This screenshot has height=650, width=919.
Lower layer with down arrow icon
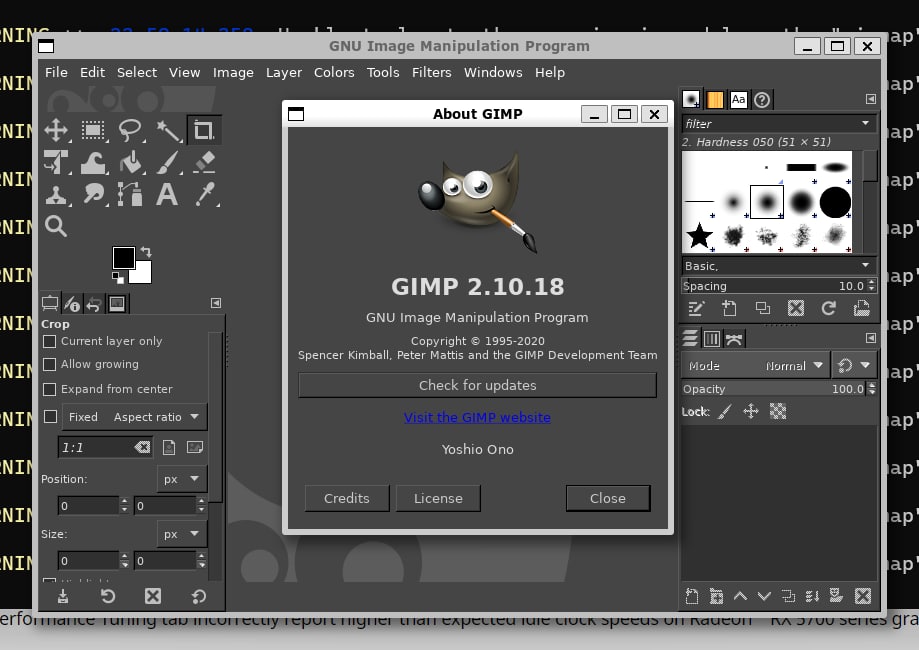[764, 597]
